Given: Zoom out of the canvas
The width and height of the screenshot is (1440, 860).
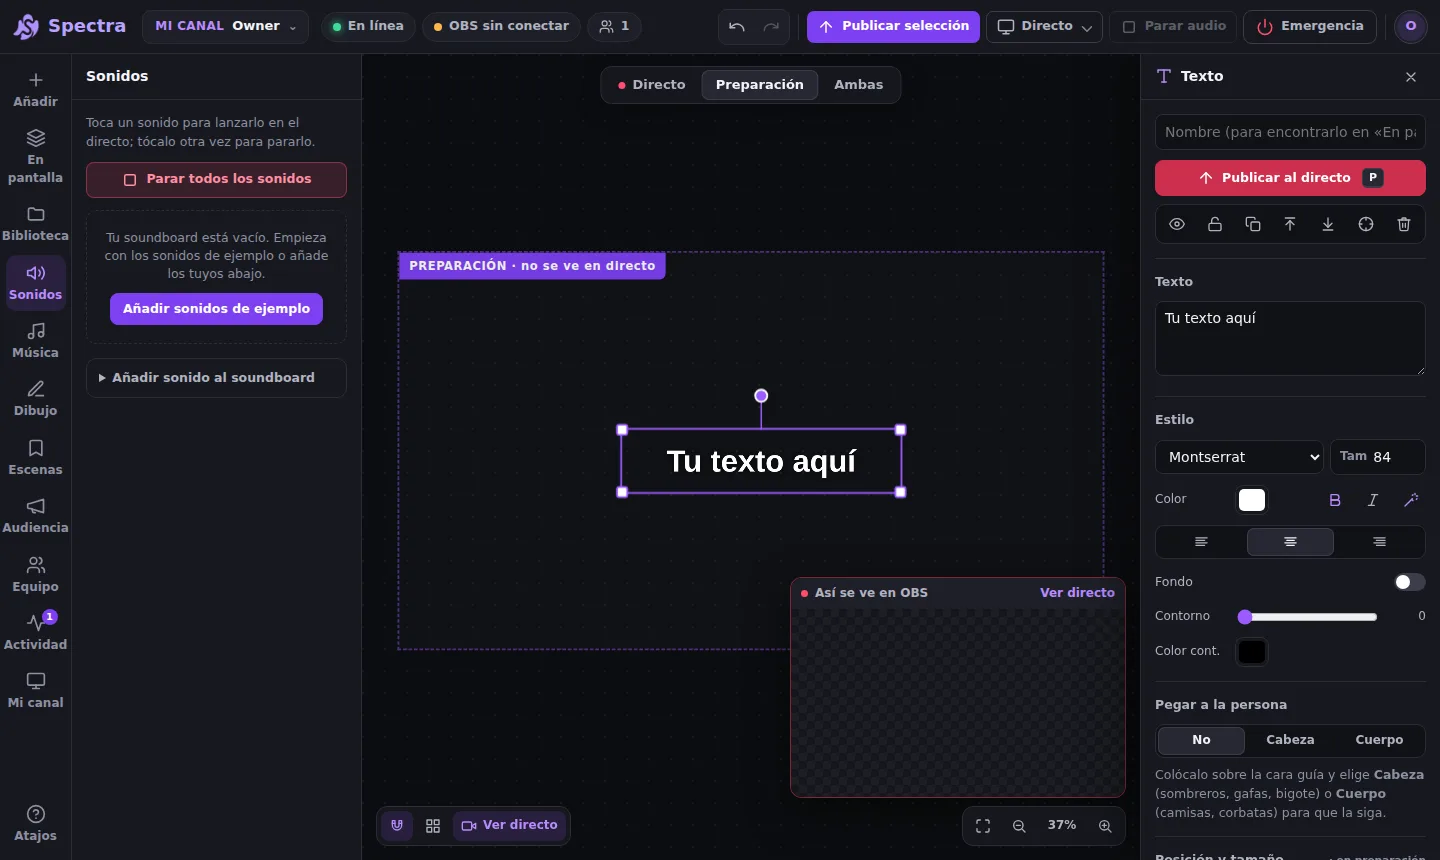Looking at the screenshot, I should 1019,826.
